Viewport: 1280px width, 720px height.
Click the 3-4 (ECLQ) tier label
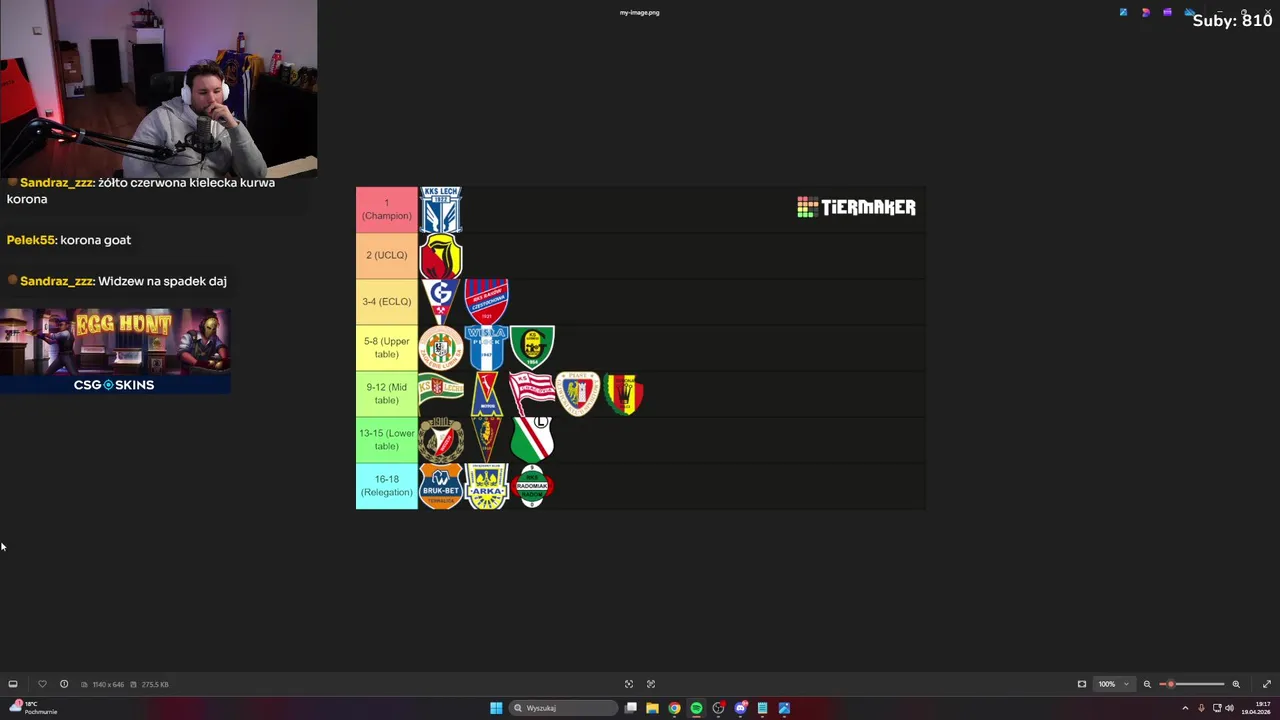tap(387, 301)
